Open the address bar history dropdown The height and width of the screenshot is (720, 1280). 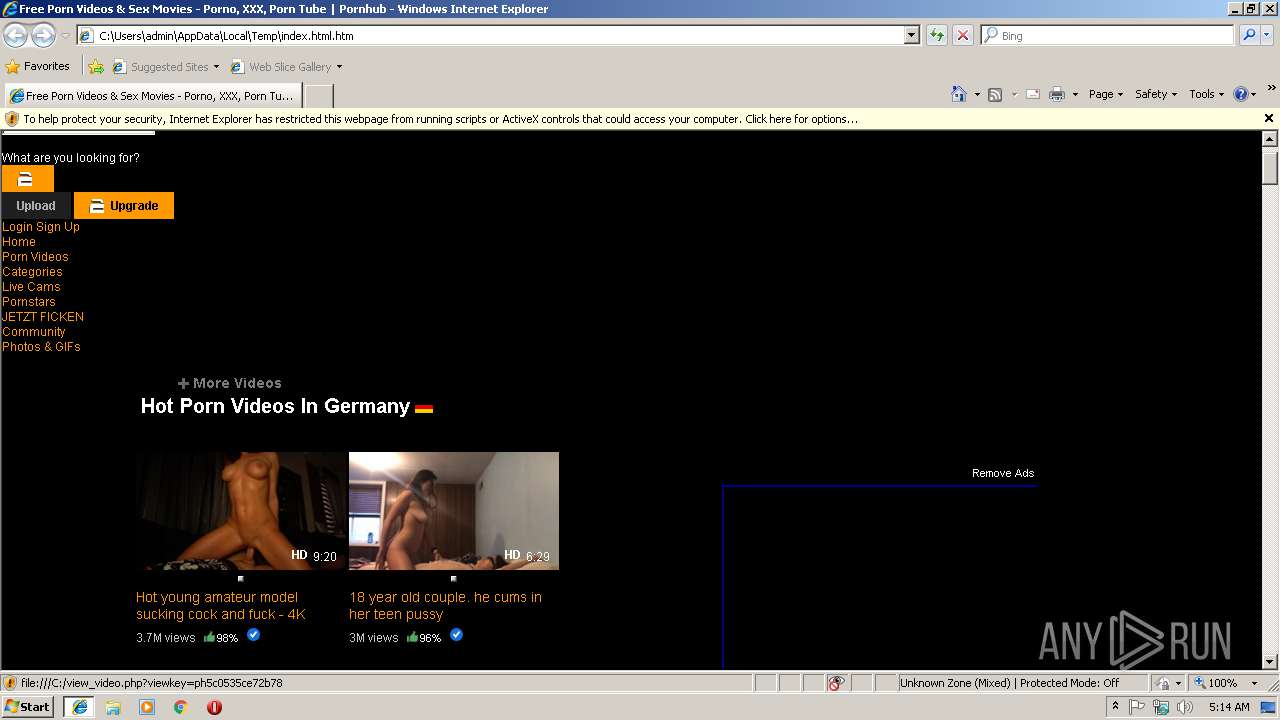[911, 35]
